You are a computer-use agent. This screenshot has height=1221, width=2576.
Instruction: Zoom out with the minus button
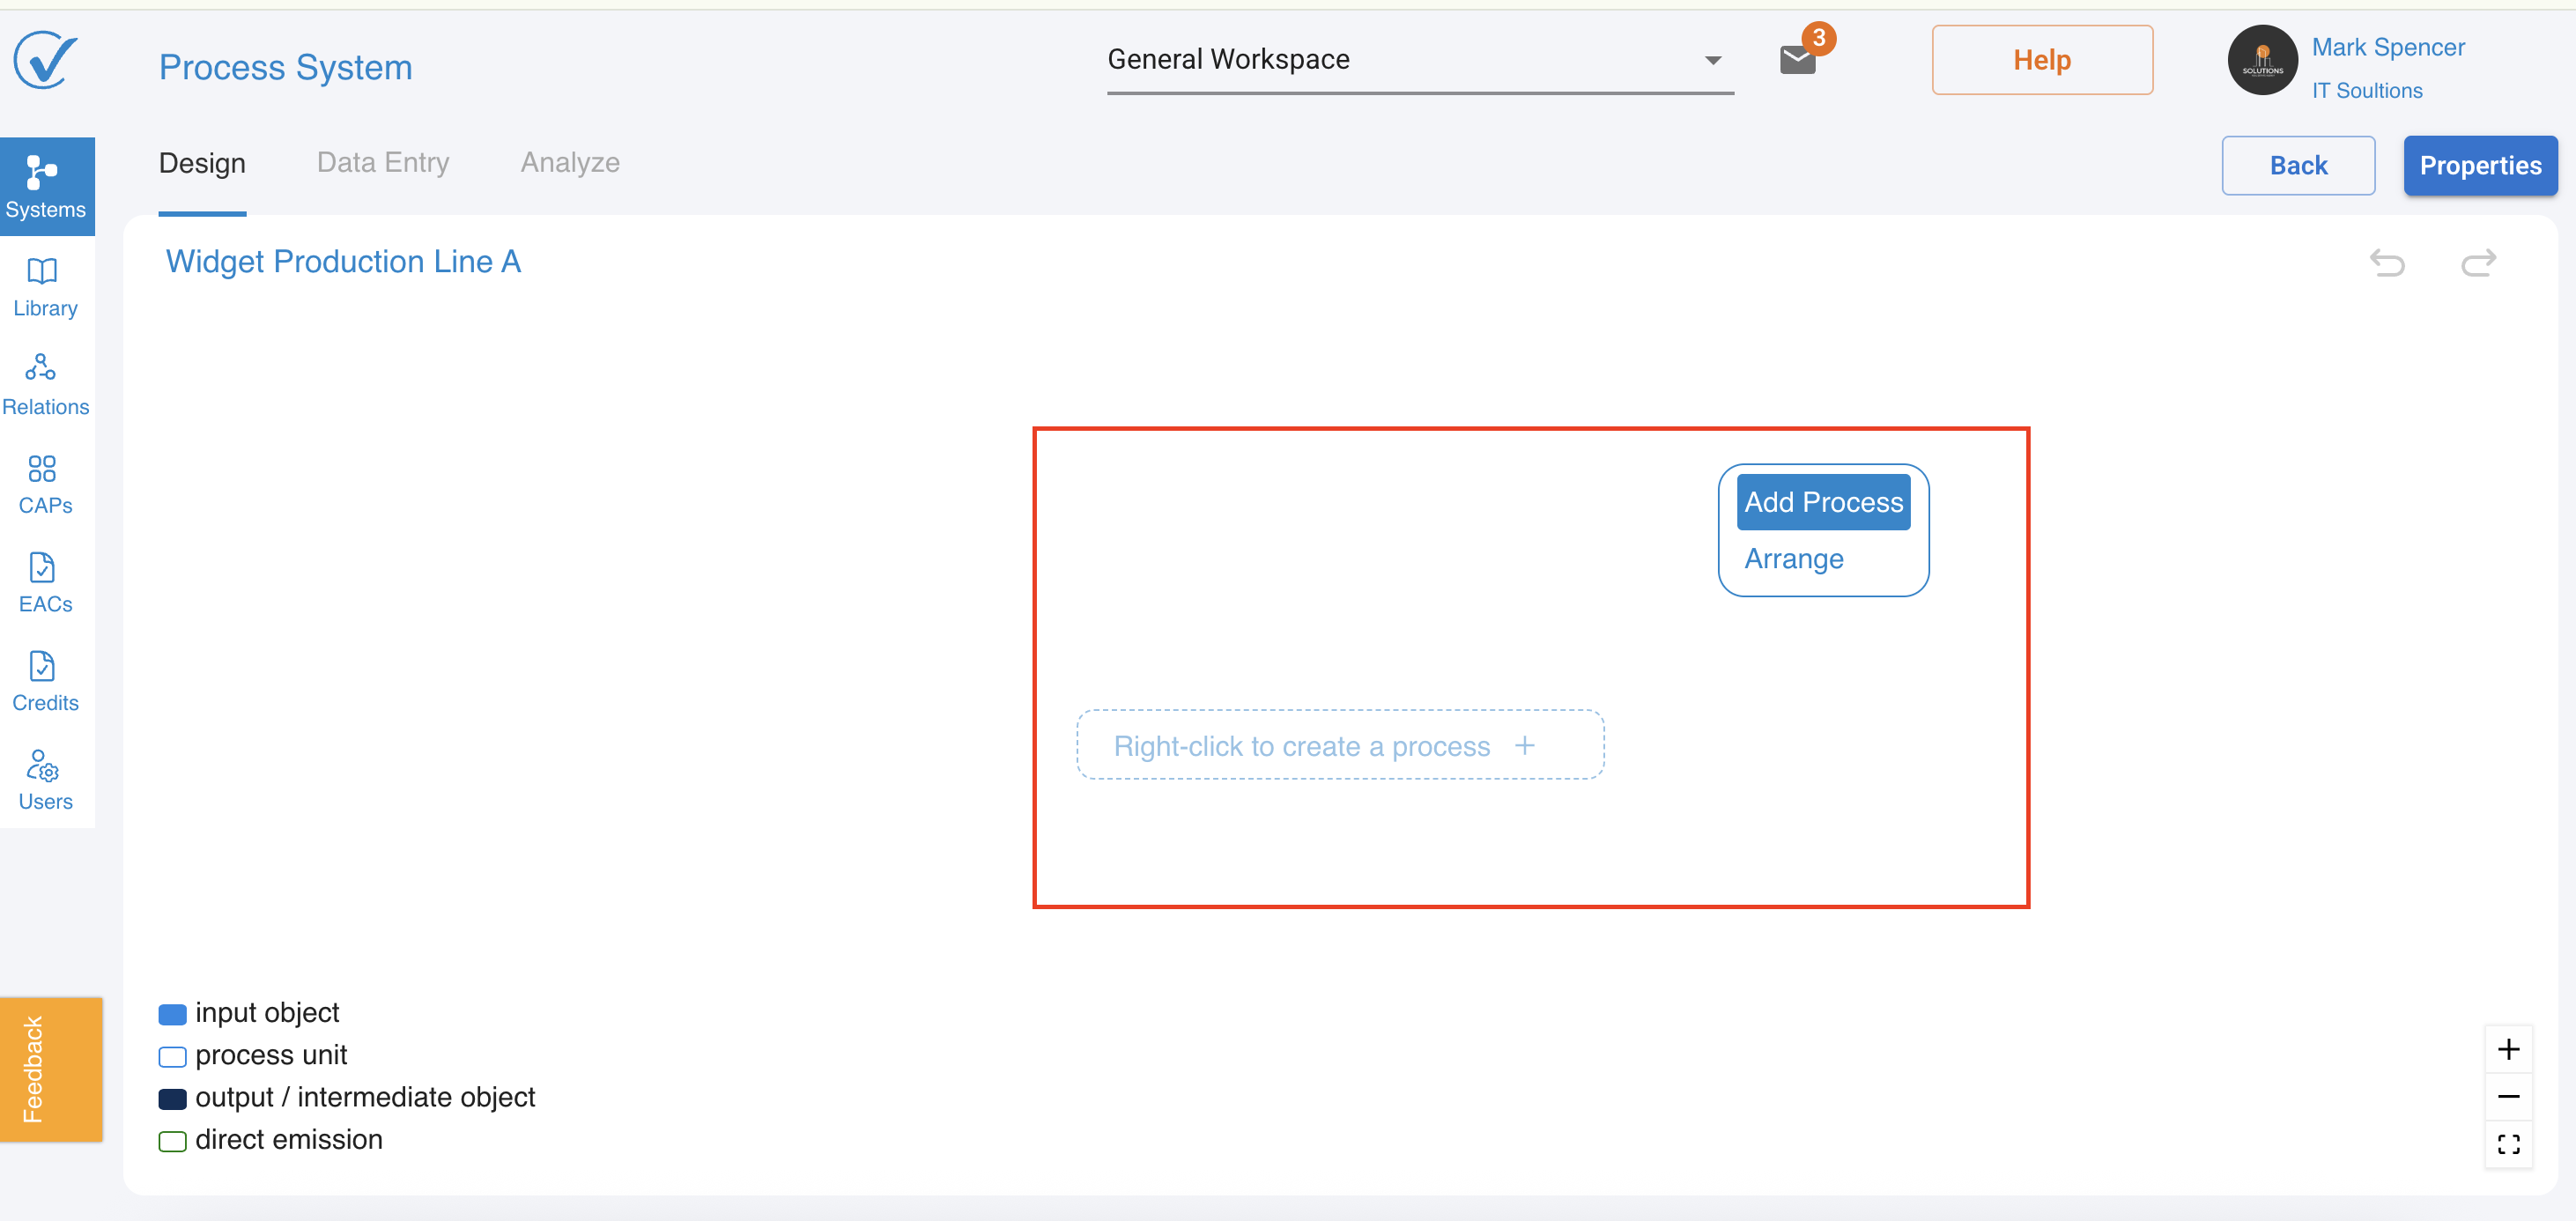click(2508, 1097)
